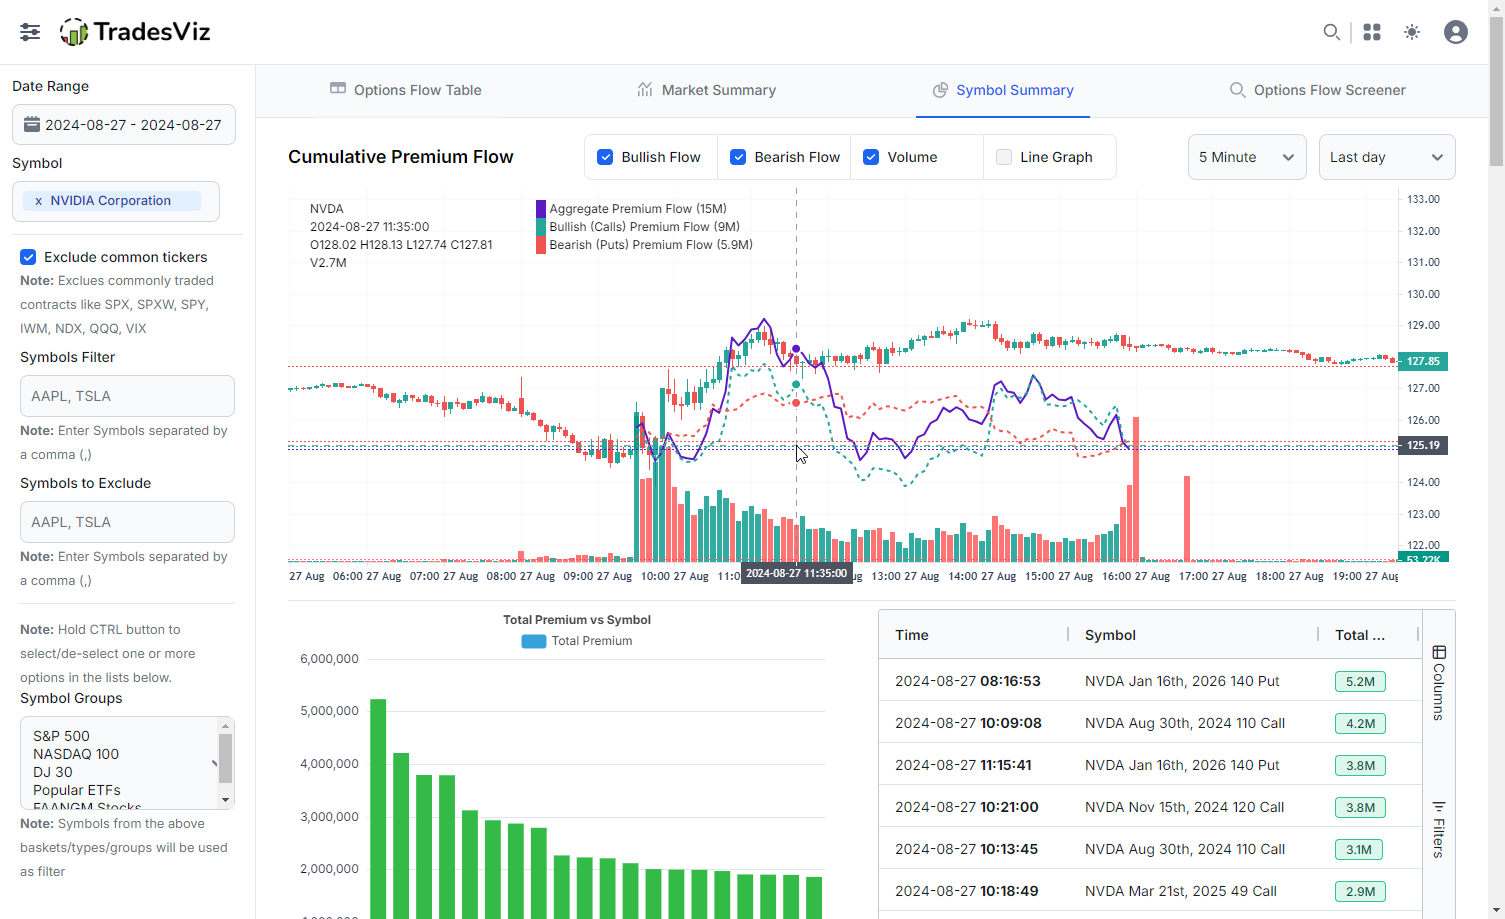
Task: Click the 127.85 price label on axis
Action: tap(1423, 361)
